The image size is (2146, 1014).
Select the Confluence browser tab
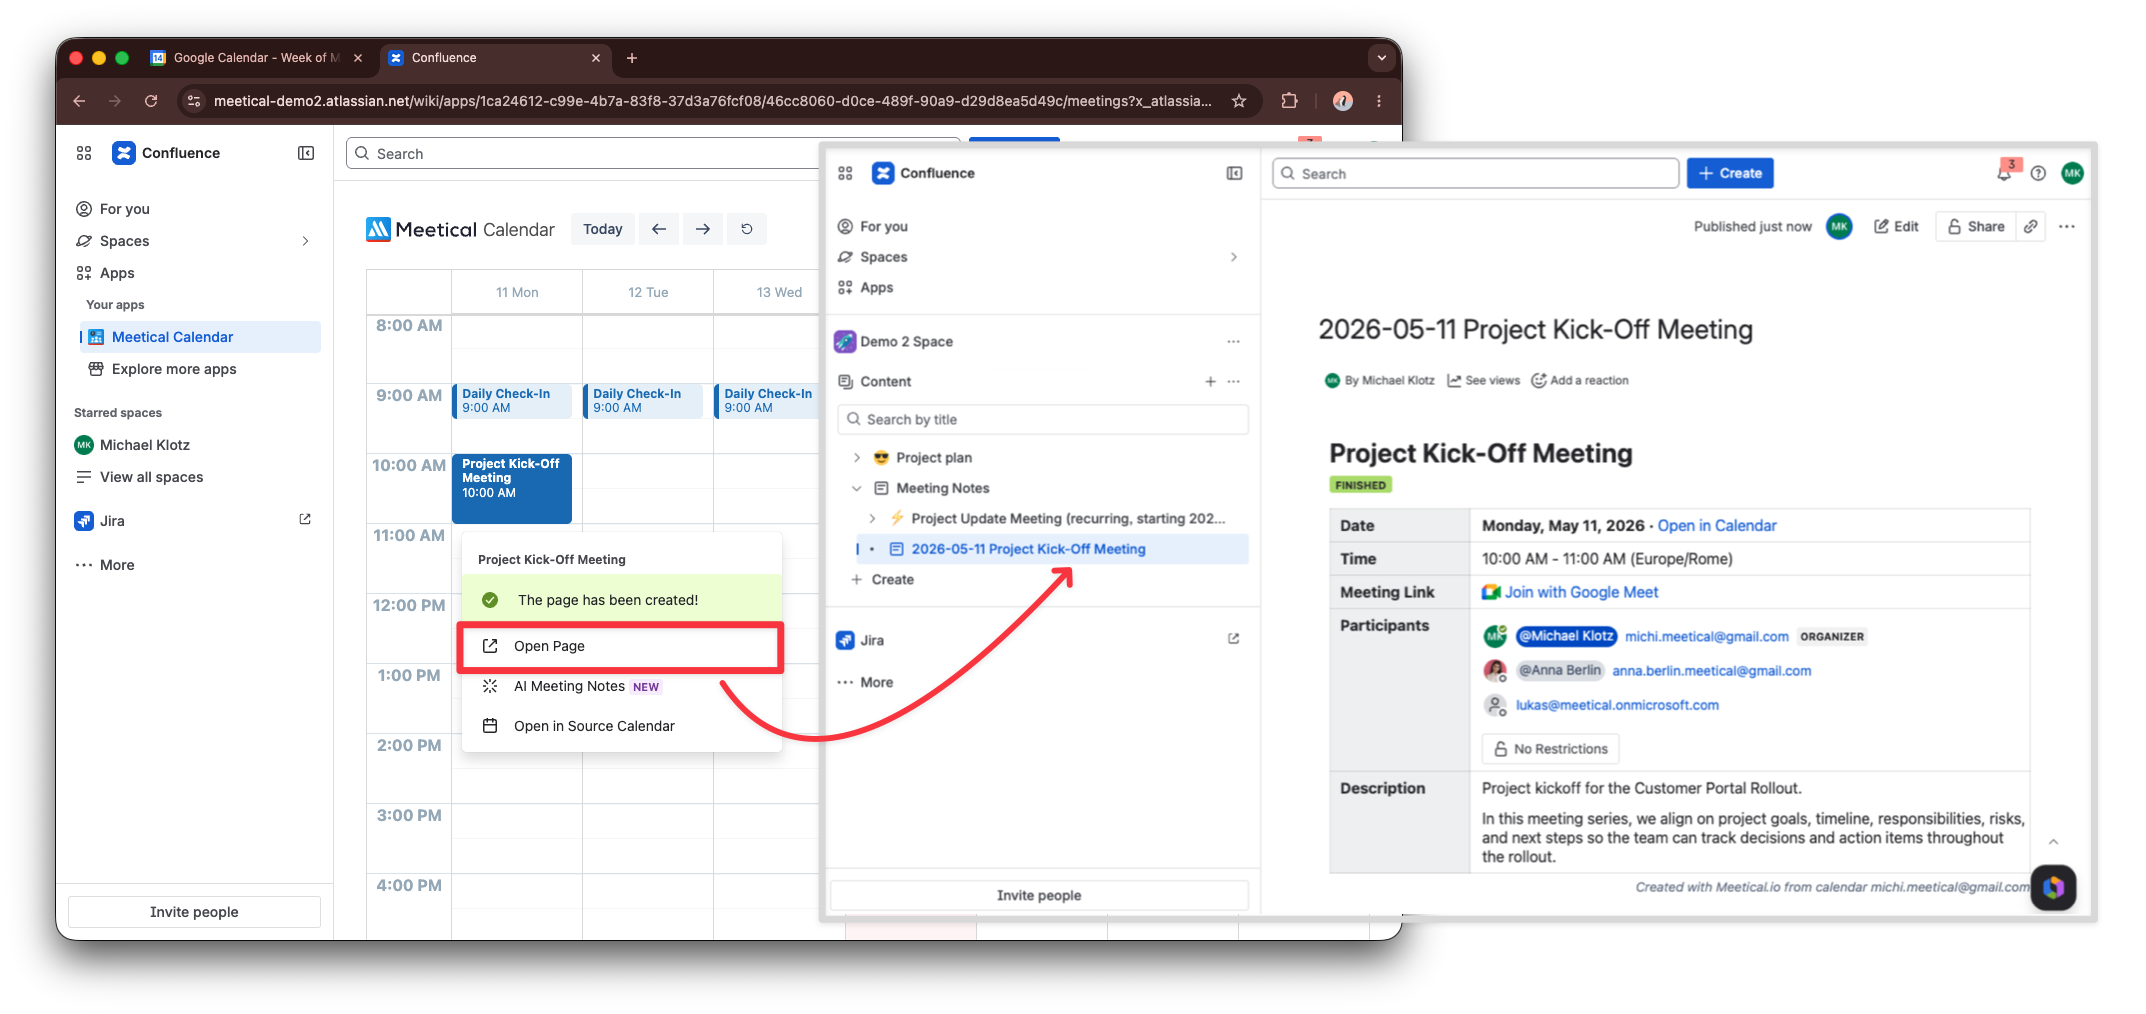(x=495, y=58)
